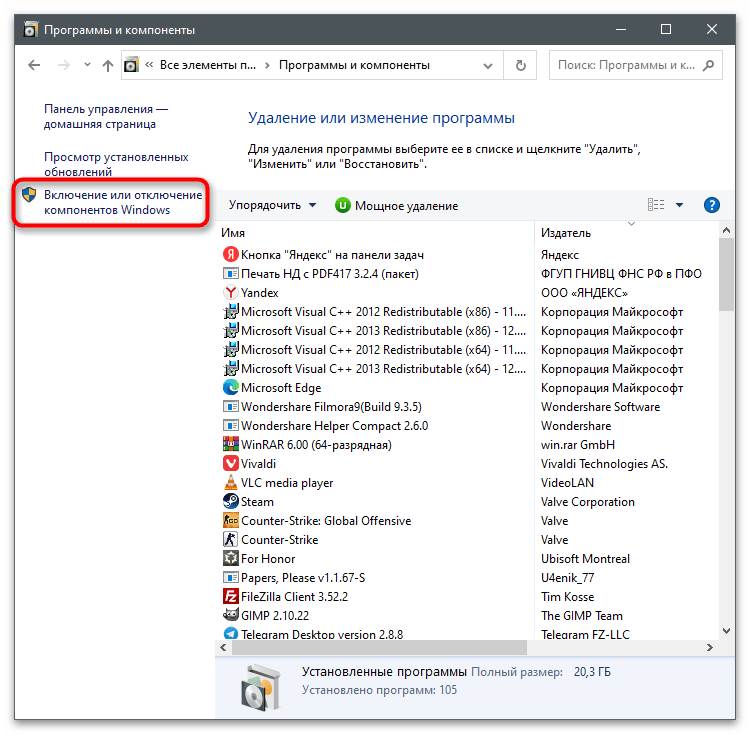Select GIMP 2.10.22 entry
This screenshot has width=750, height=734.
coord(275,615)
